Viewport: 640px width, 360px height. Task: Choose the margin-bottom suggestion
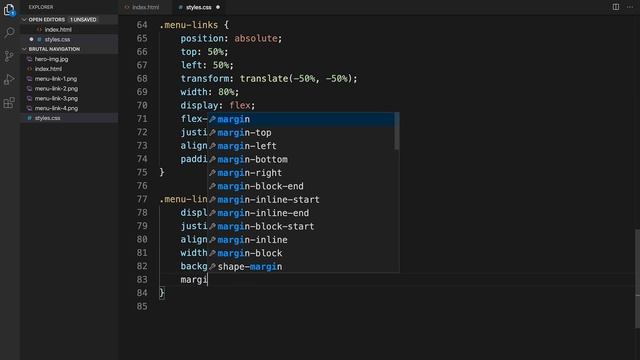pos(301,160)
